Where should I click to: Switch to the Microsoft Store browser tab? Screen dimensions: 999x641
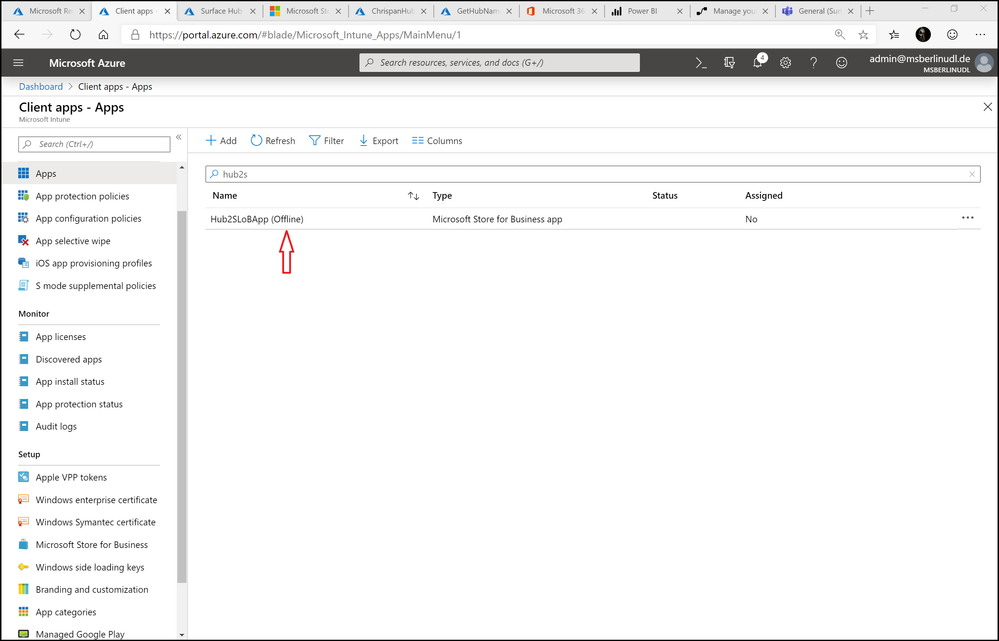(x=306, y=11)
